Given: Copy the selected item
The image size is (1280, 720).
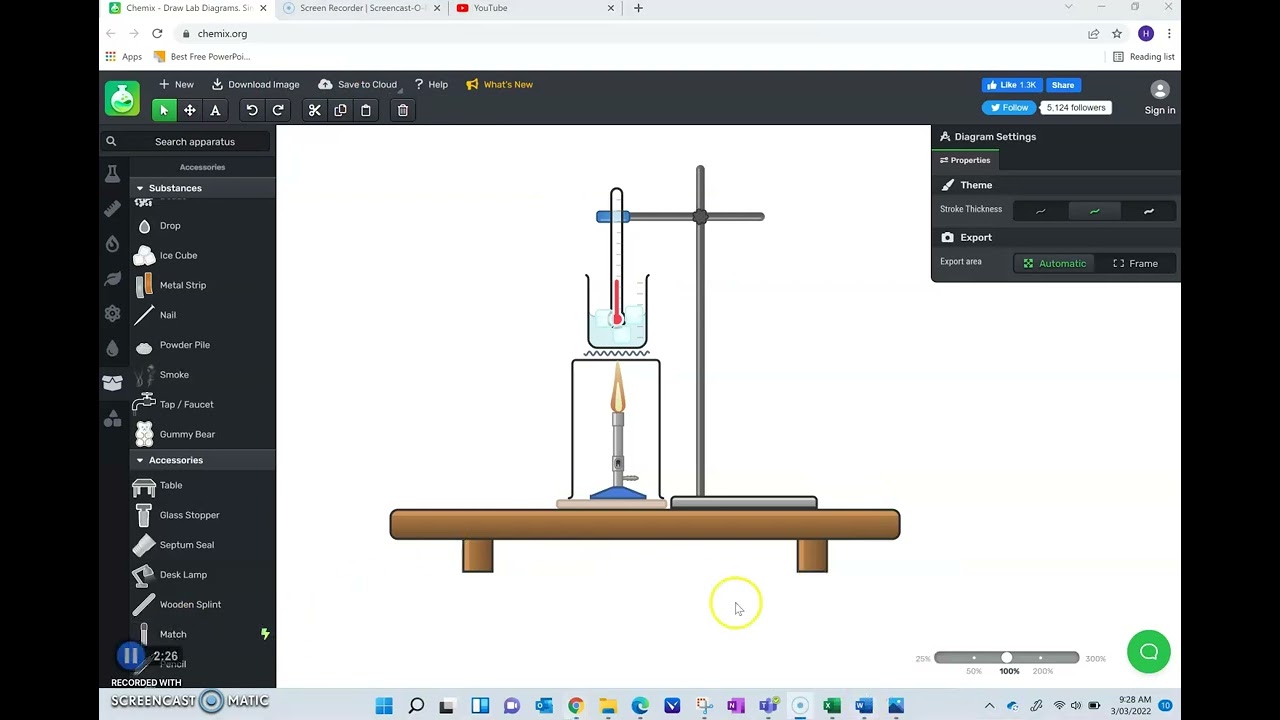Looking at the screenshot, I should tap(340, 110).
